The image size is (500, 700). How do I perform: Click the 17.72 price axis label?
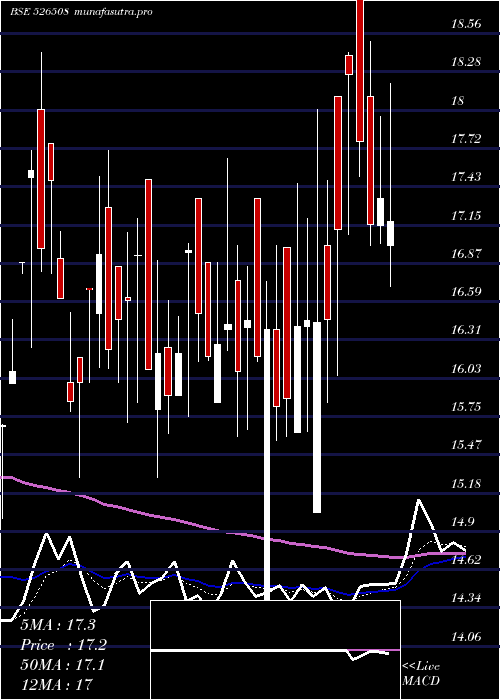(x=466, y=139)
